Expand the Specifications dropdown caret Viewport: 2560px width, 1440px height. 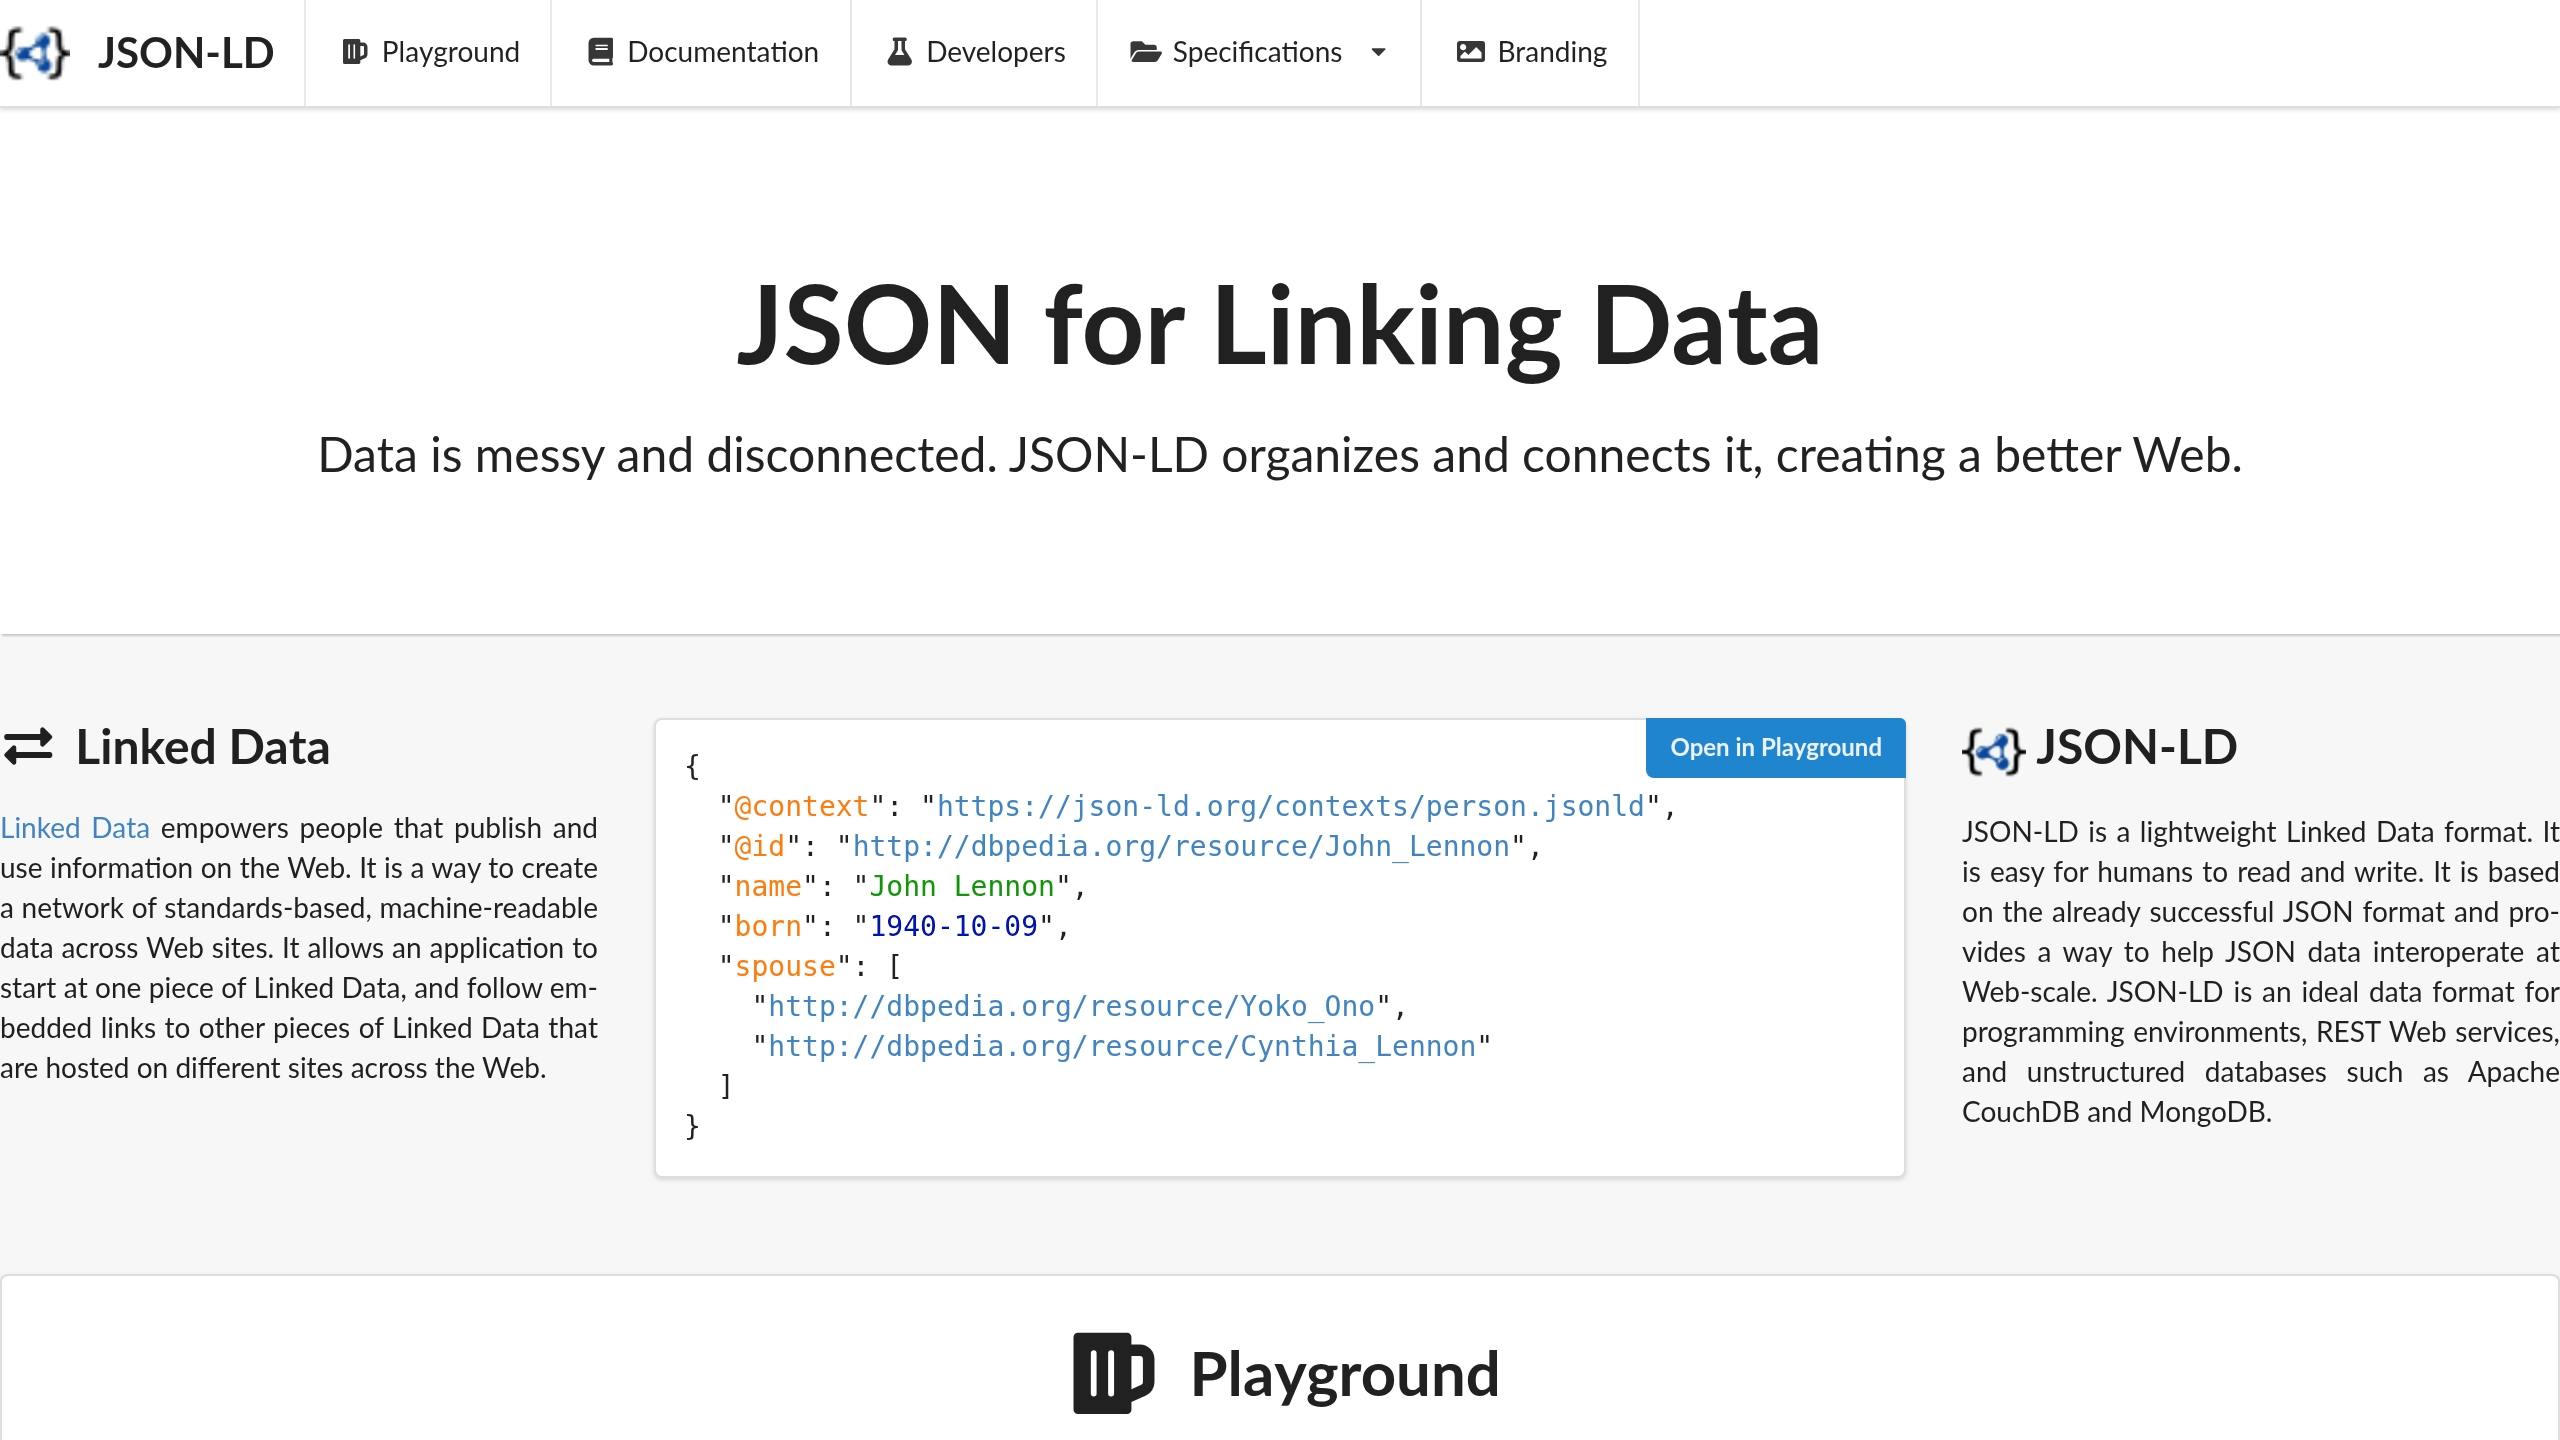coord(1378,52)
